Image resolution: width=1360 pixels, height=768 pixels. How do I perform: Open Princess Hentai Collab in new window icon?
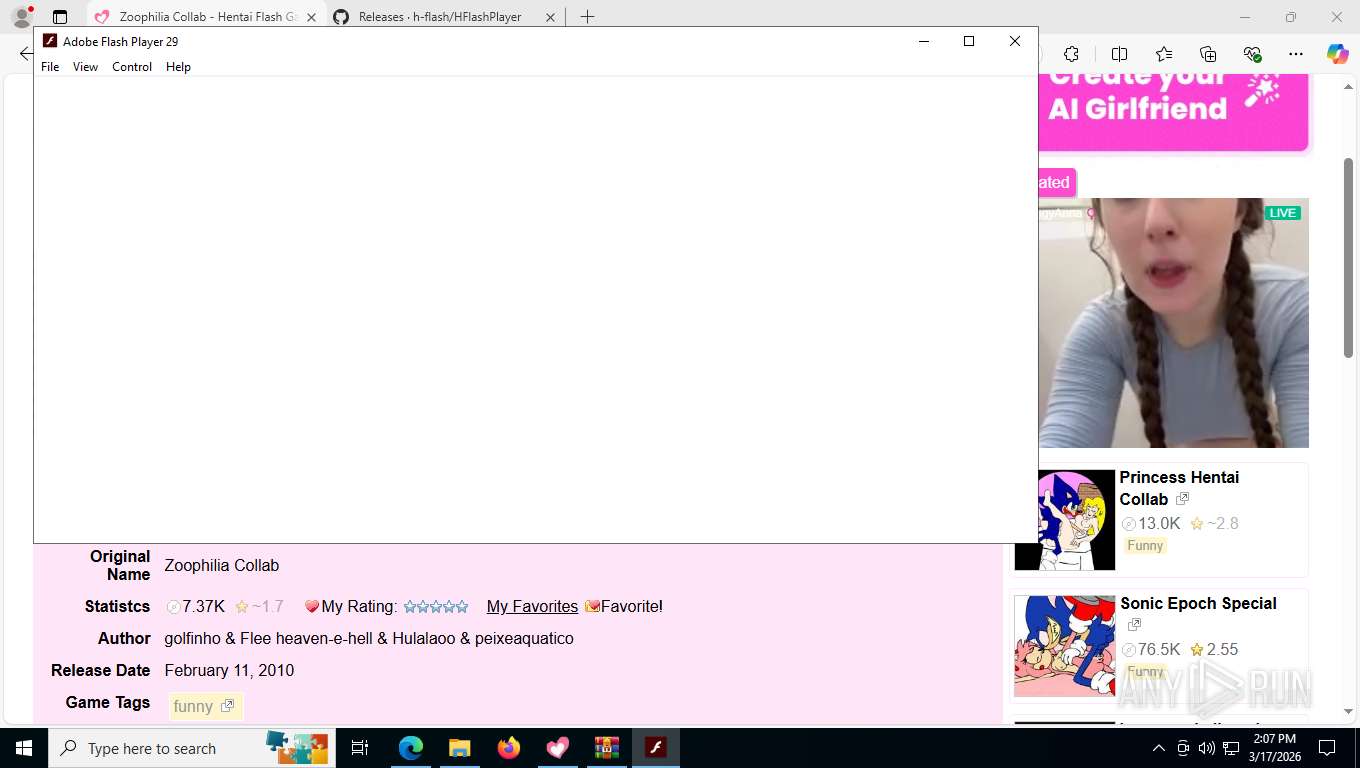1182,498
